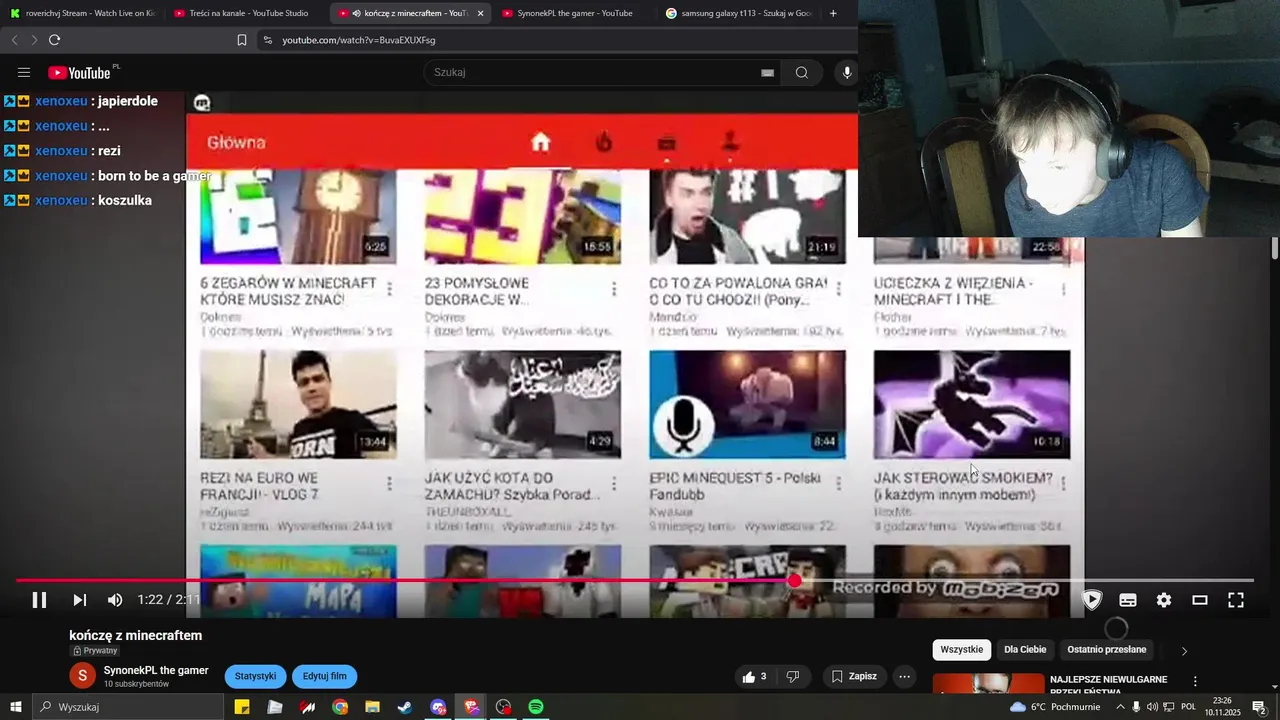Reload the current page
1280x720 pixels.
pos(54,40)
